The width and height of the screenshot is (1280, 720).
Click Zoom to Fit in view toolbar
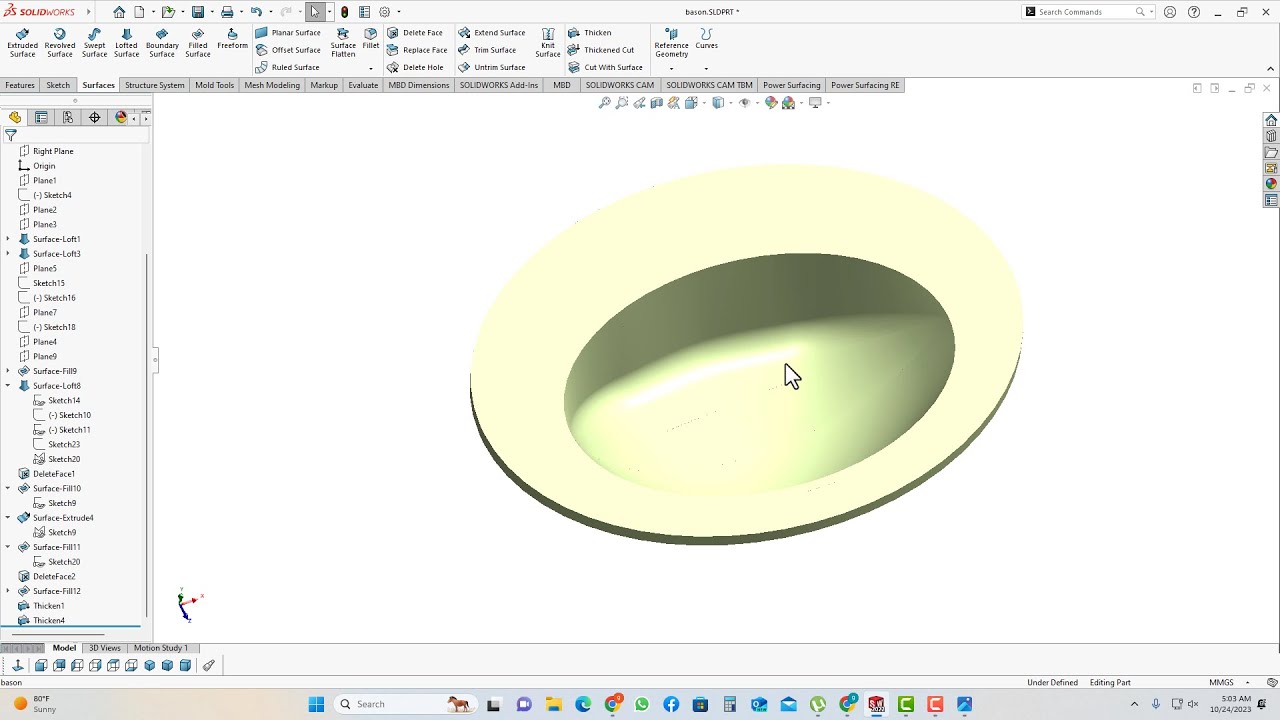(x=604, y=103)
